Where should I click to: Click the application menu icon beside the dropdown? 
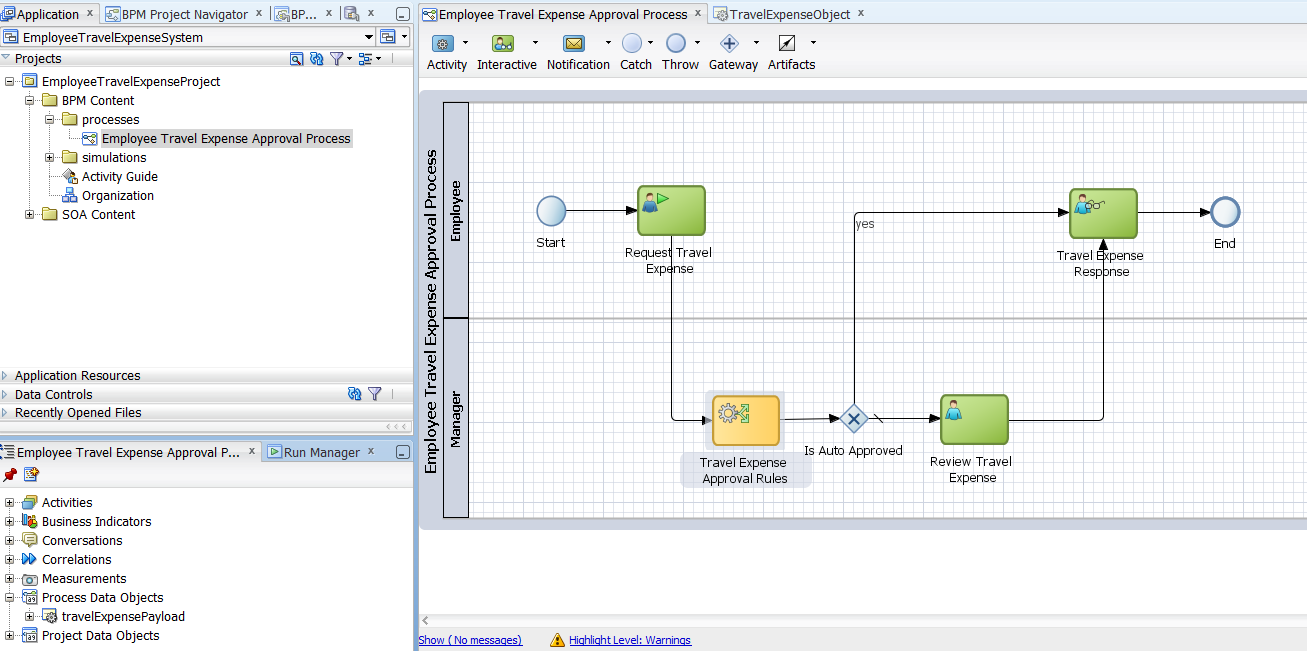coord(387,37)
